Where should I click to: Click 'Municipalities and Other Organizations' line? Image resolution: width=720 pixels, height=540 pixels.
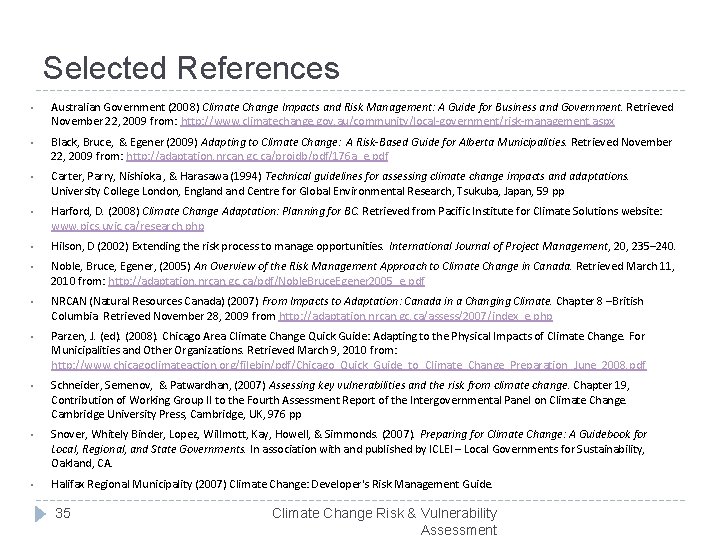pos(224,350)
